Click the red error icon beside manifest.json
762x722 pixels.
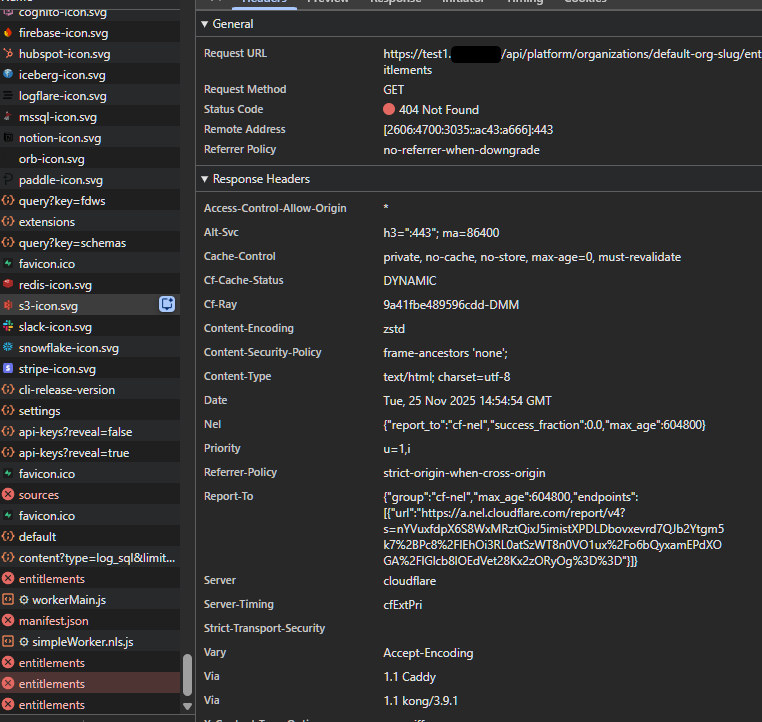(x=8, y=620)
